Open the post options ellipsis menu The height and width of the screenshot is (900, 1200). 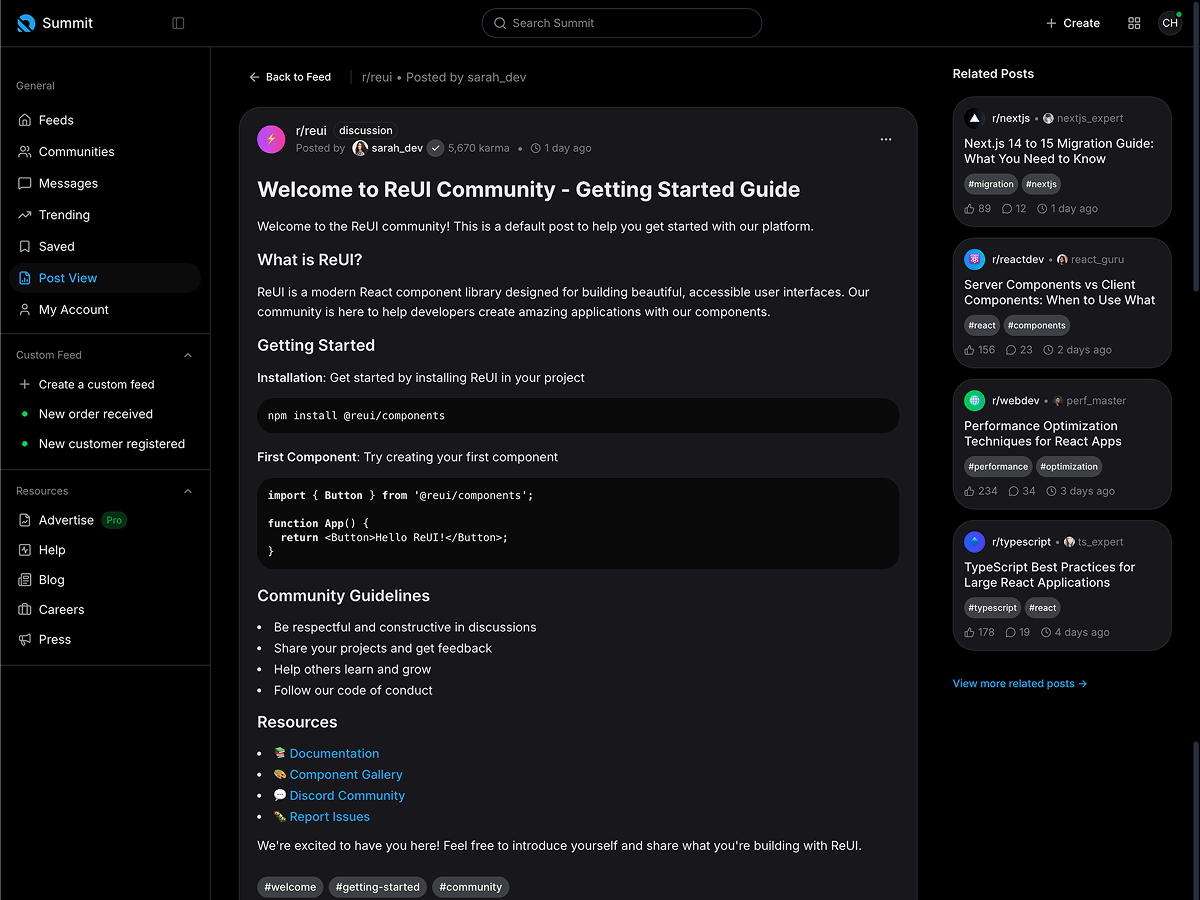pyautogui.click(x=885, y=139)
